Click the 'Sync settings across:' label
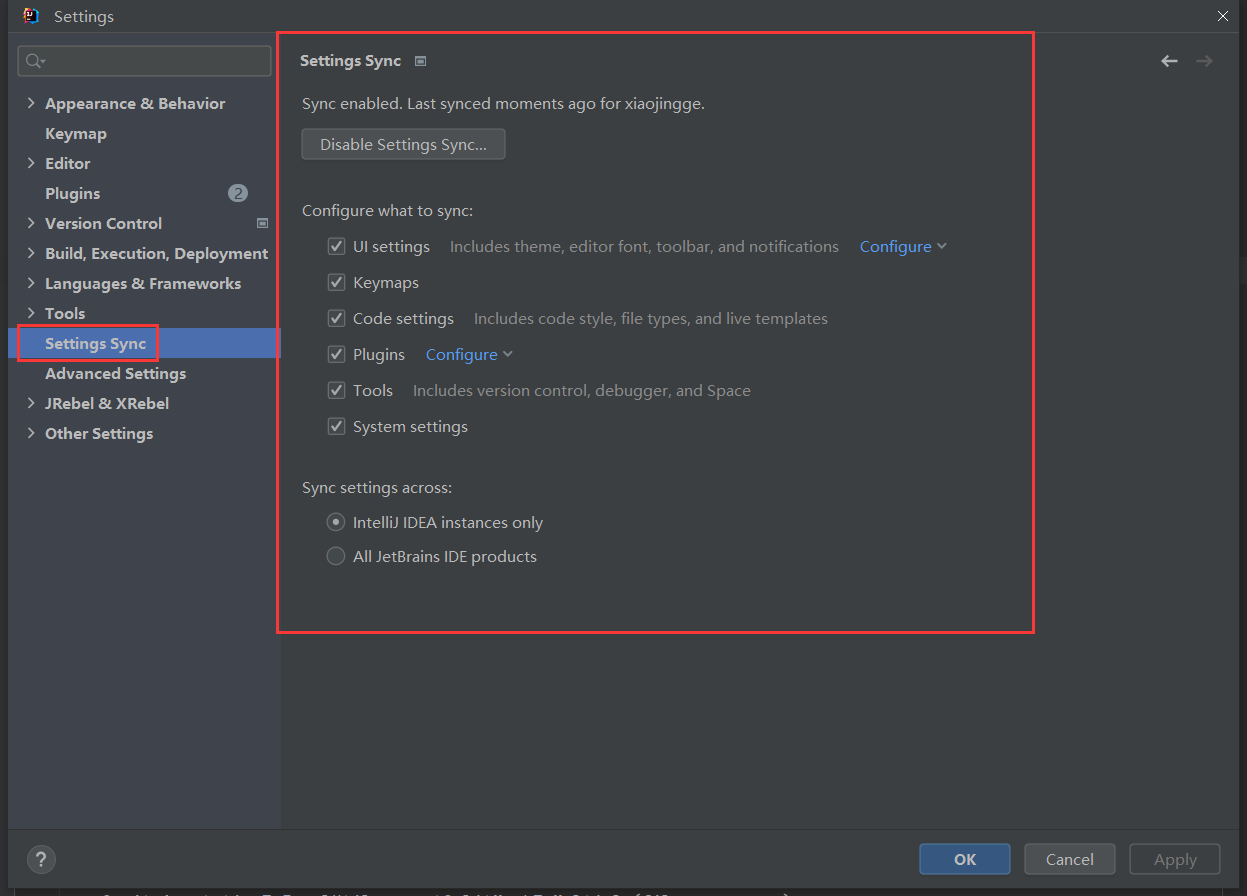This screenshot has height=896, width=1247. (377, 488)
